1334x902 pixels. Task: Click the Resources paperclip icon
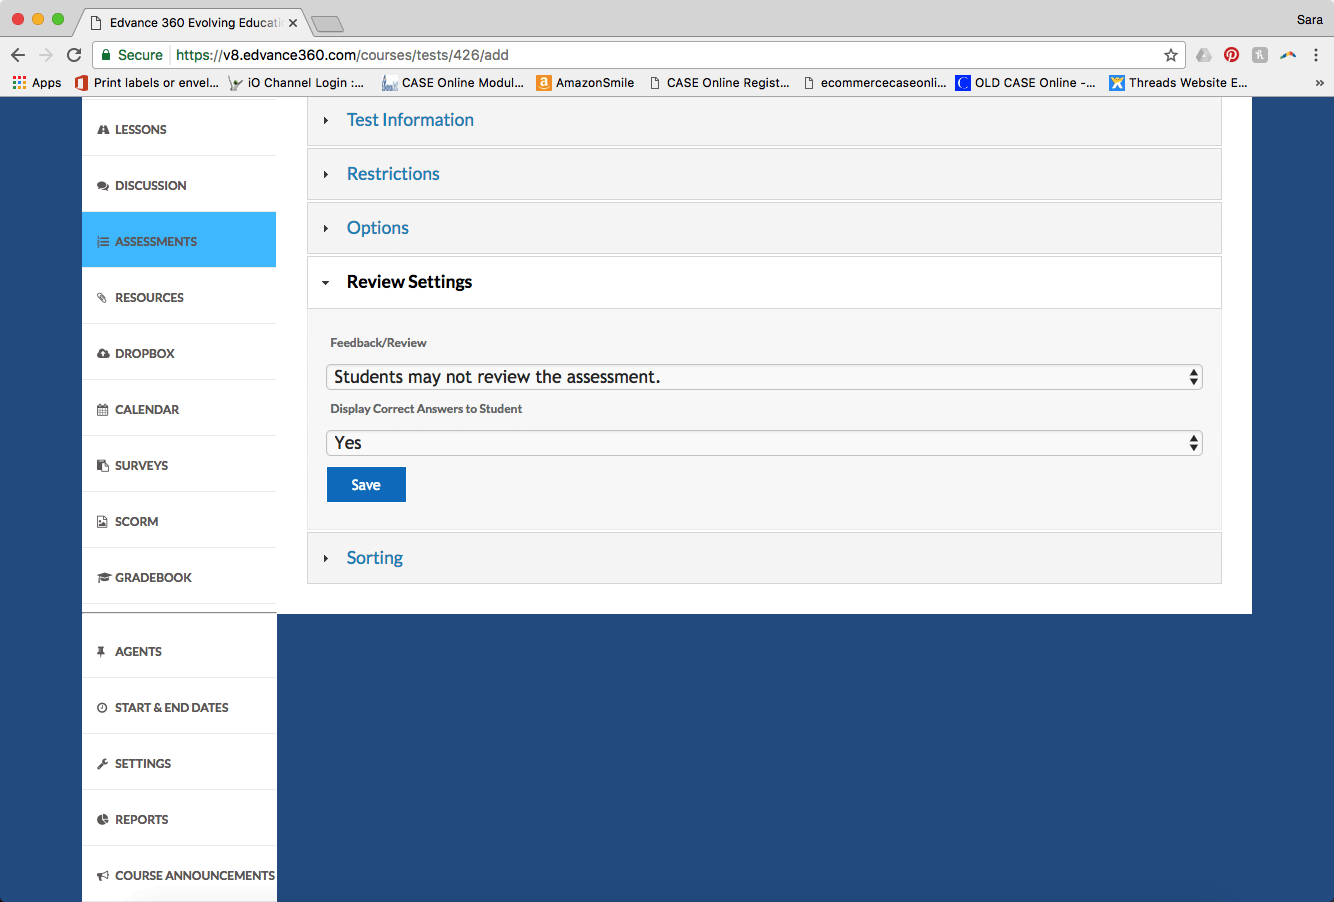pyautogui.click(x=102, y=298)
